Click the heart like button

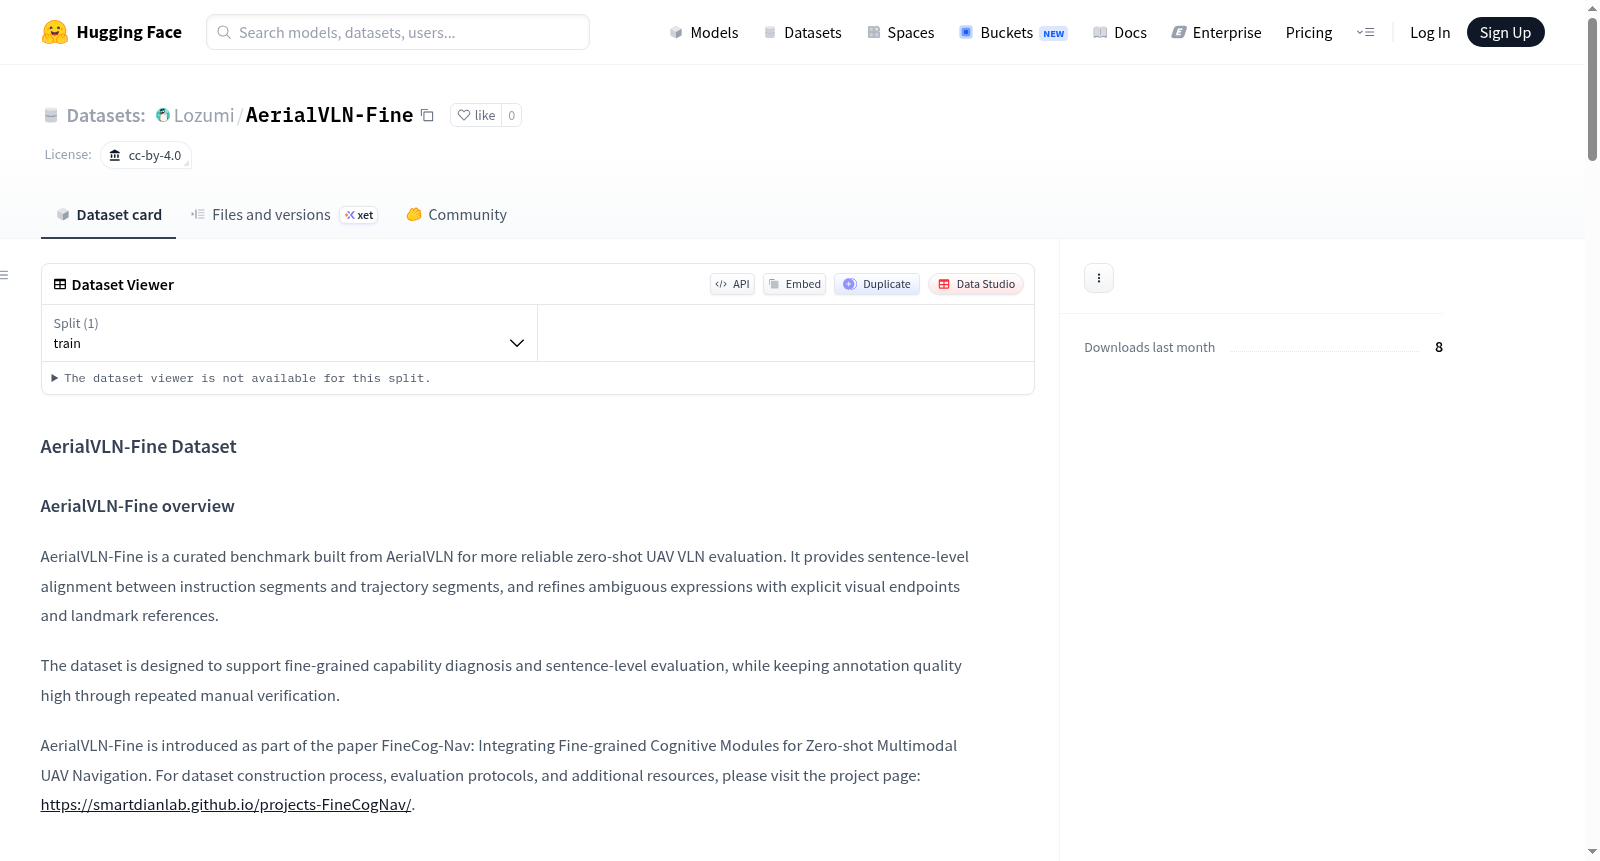click(x=476, y=115)
